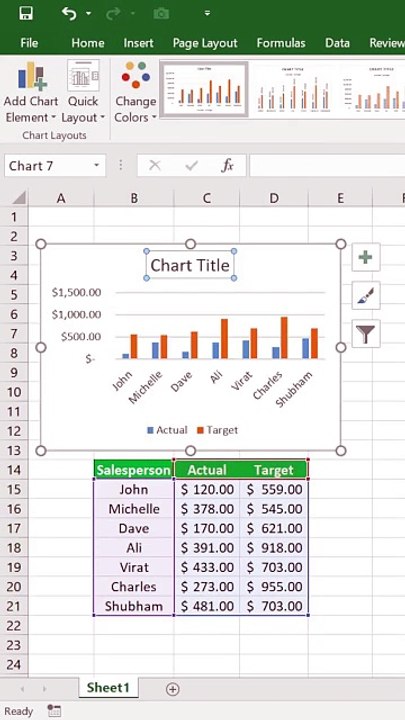The image size is (405, 720).
Task: Click the Redo arrow icon
Action: coord(112,14)
